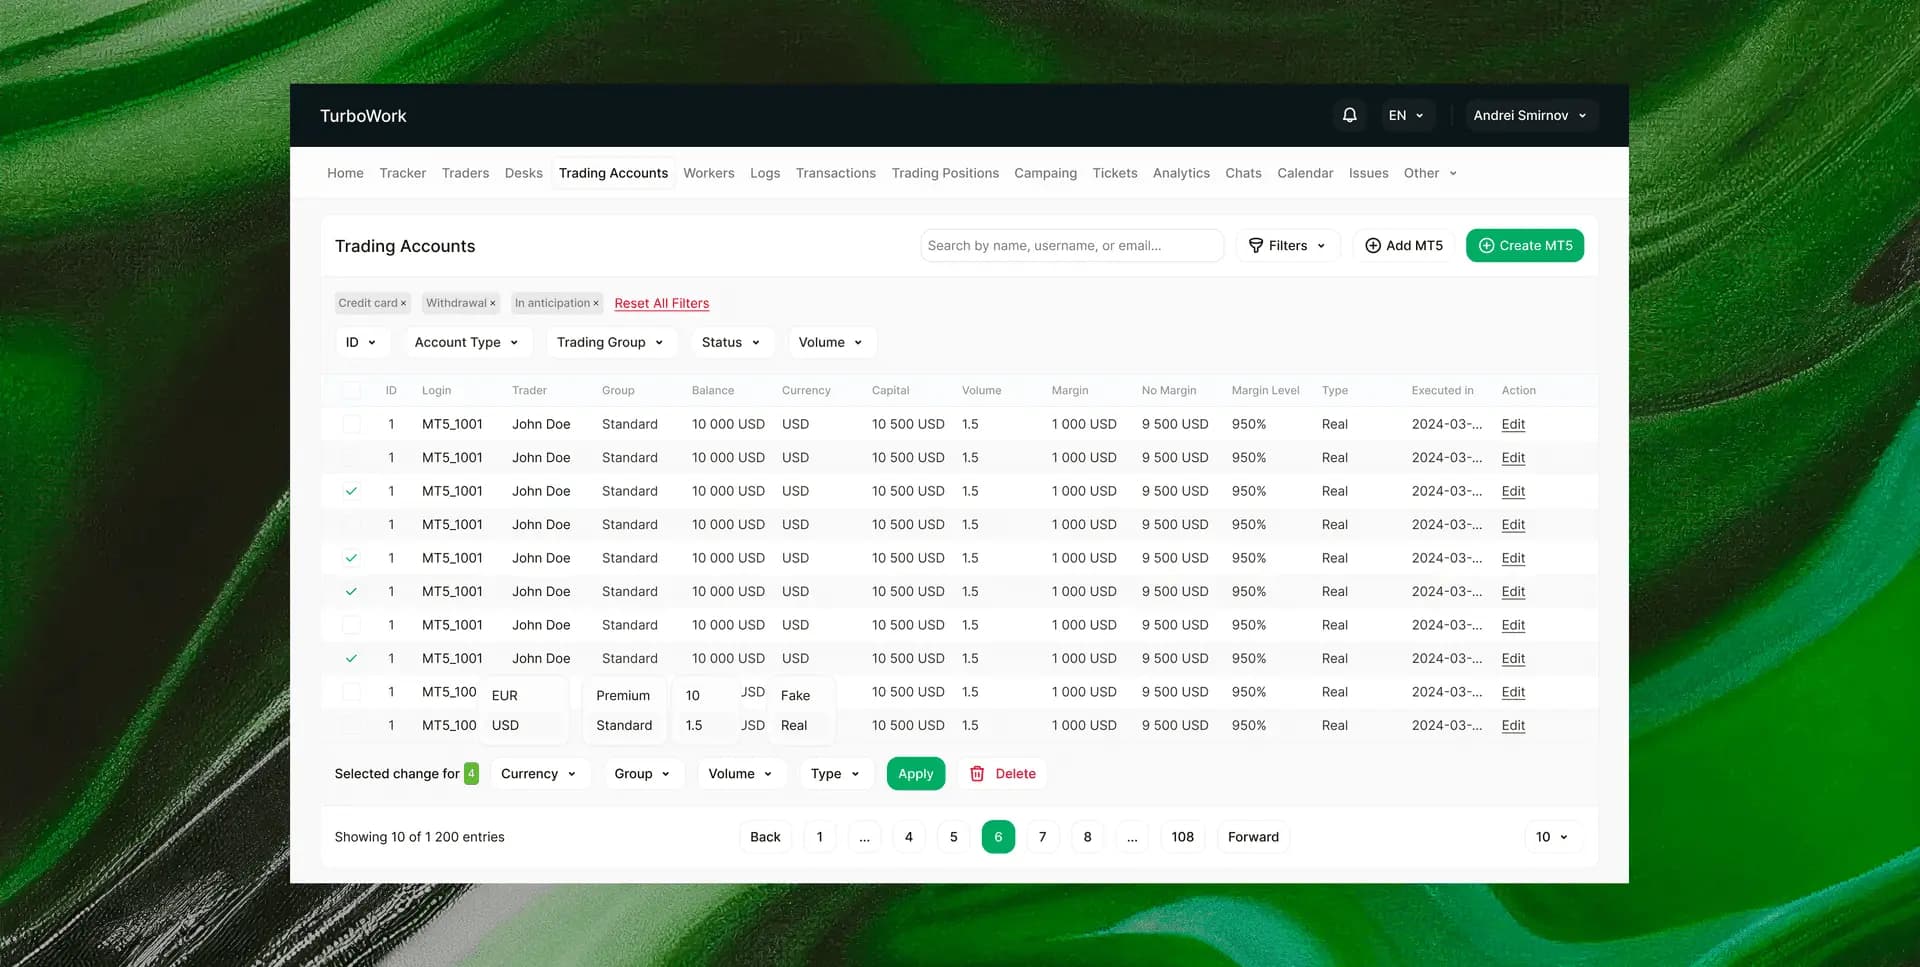This screenshot has height=967, width=1920.
Task: Open the Trading Group filter dropdown
Action: click(x=611, y=342)
